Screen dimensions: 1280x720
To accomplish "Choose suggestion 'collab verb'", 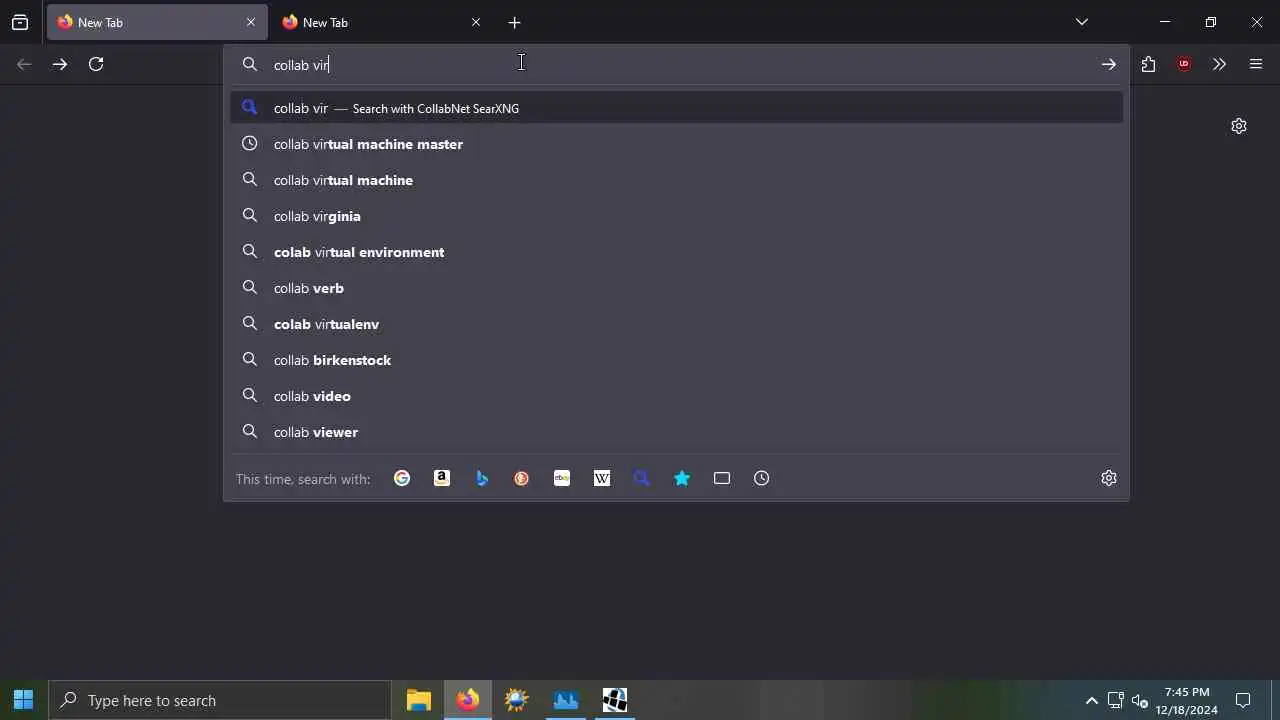I will 676,288.
